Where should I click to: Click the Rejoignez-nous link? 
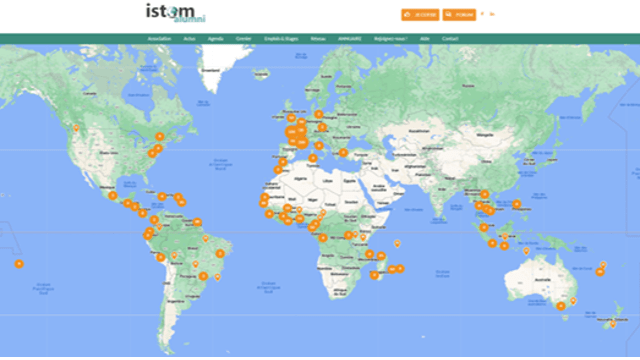coord(391,39)
